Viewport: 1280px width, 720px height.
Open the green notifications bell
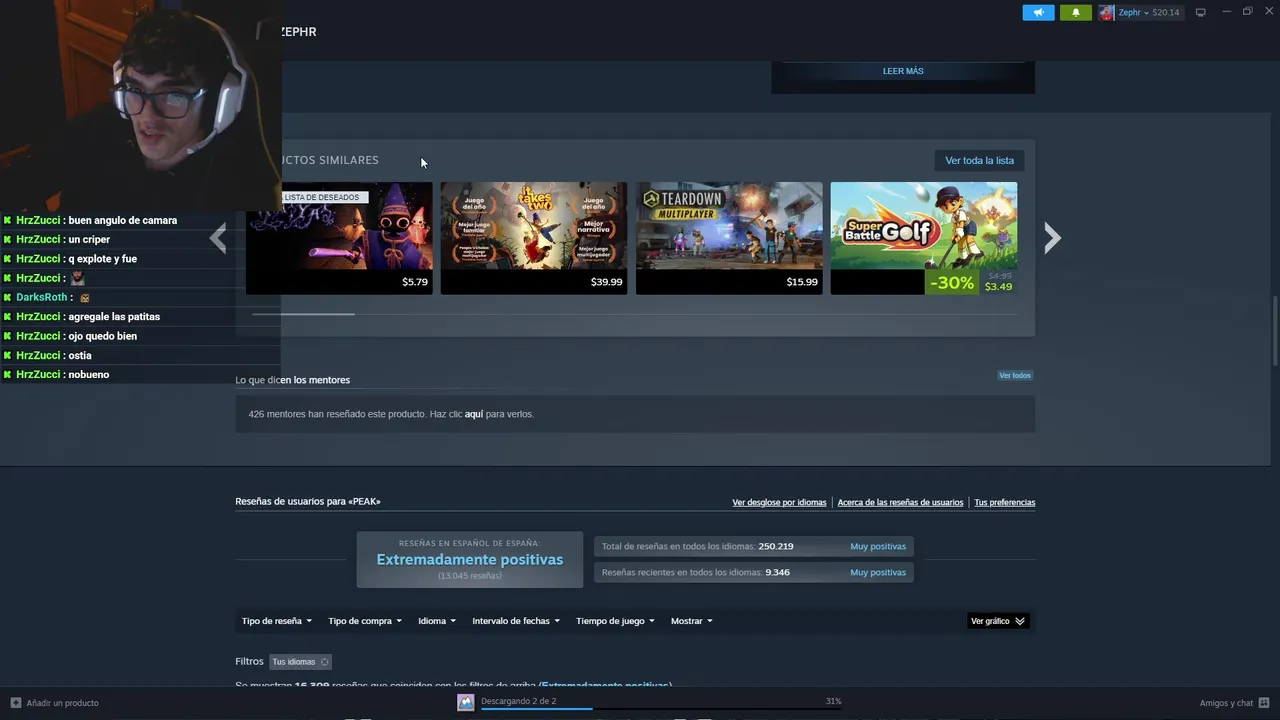[x=1076, y=12]
